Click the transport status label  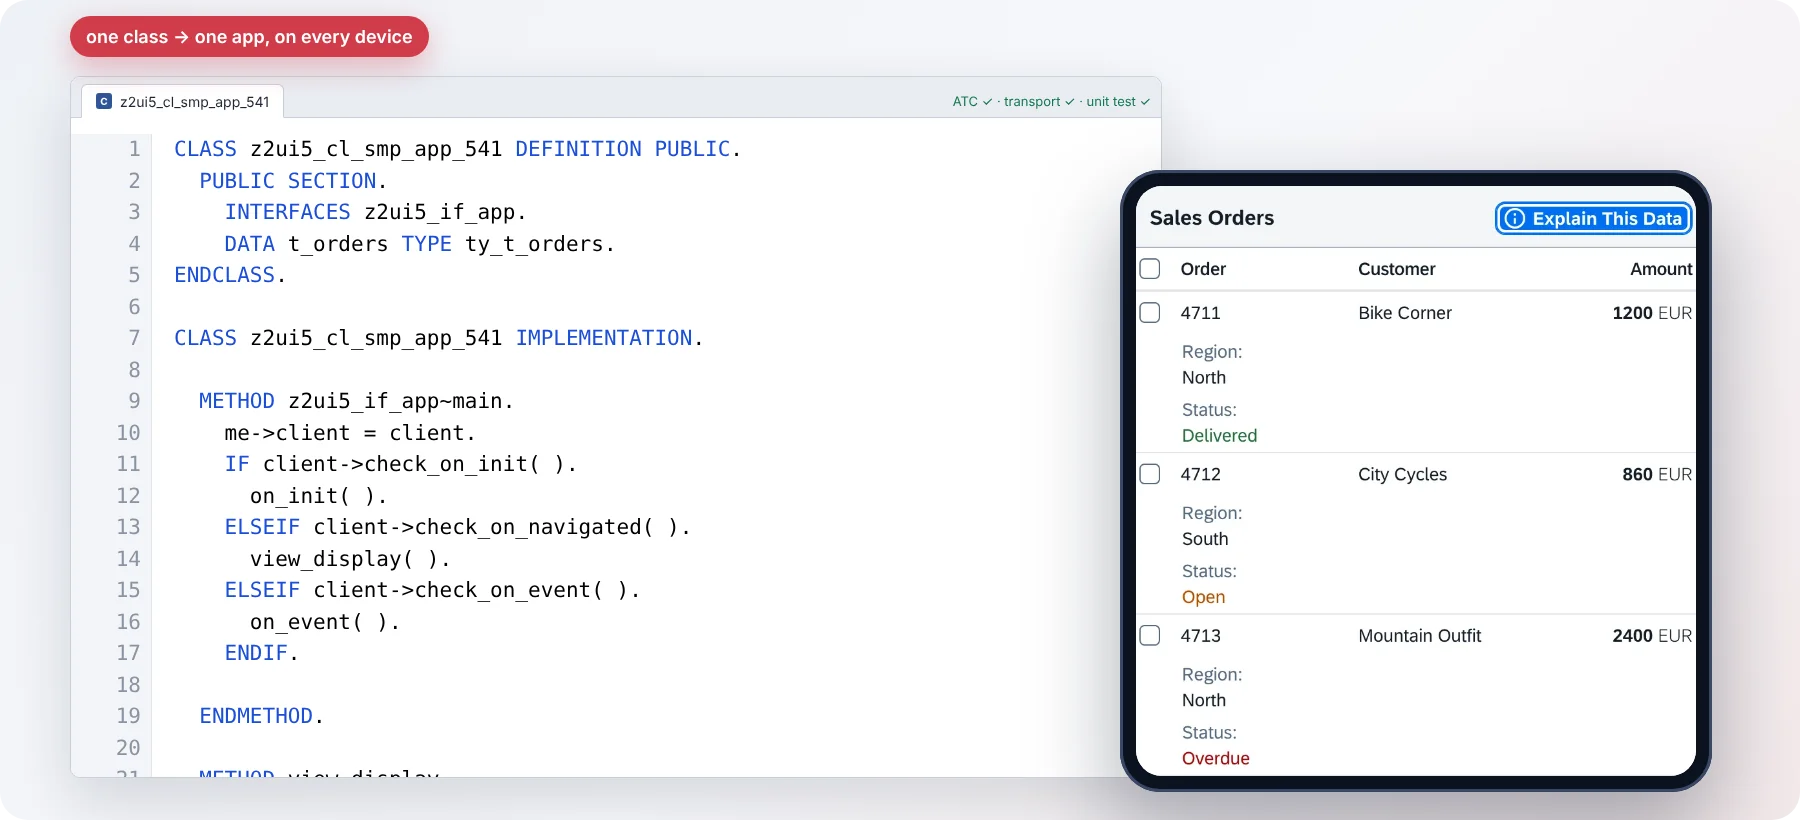1032,102
